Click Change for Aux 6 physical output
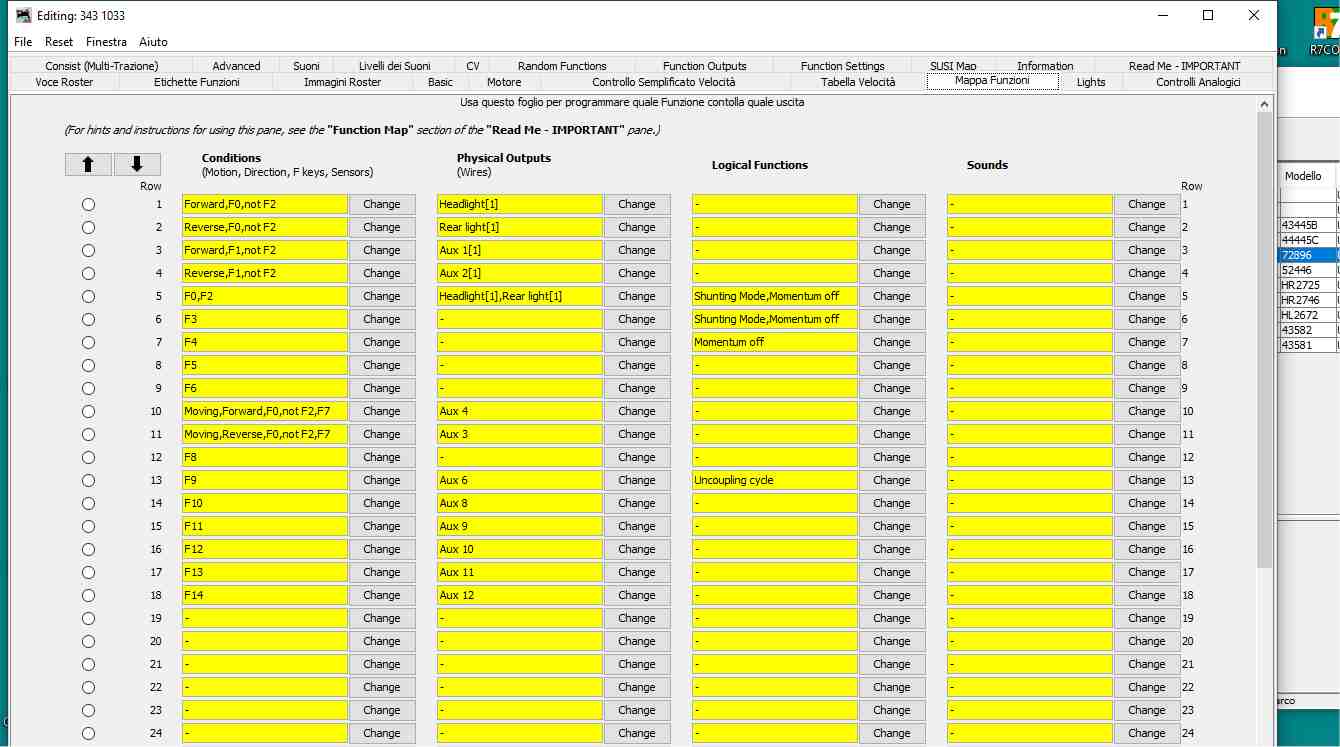The image size is (1340, 747). click(636, 480)
